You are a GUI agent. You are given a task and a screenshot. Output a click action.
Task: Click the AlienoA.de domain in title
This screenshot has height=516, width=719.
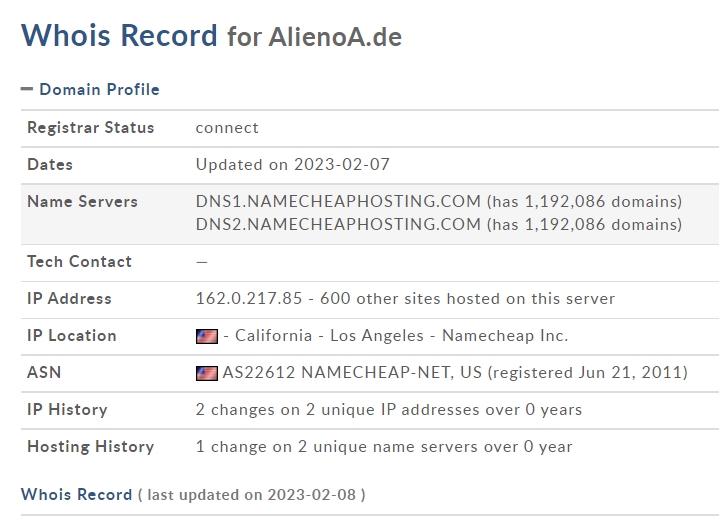pos(335,37)
